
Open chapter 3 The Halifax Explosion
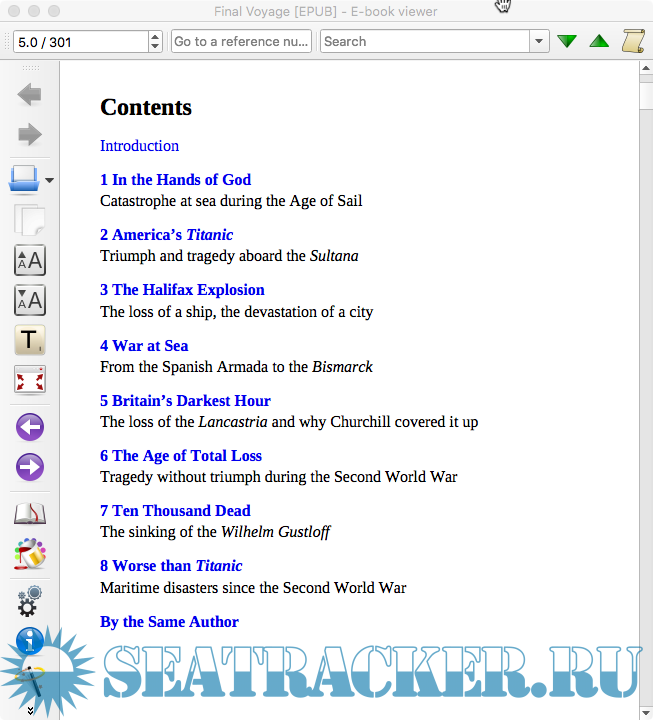(182, 290)
